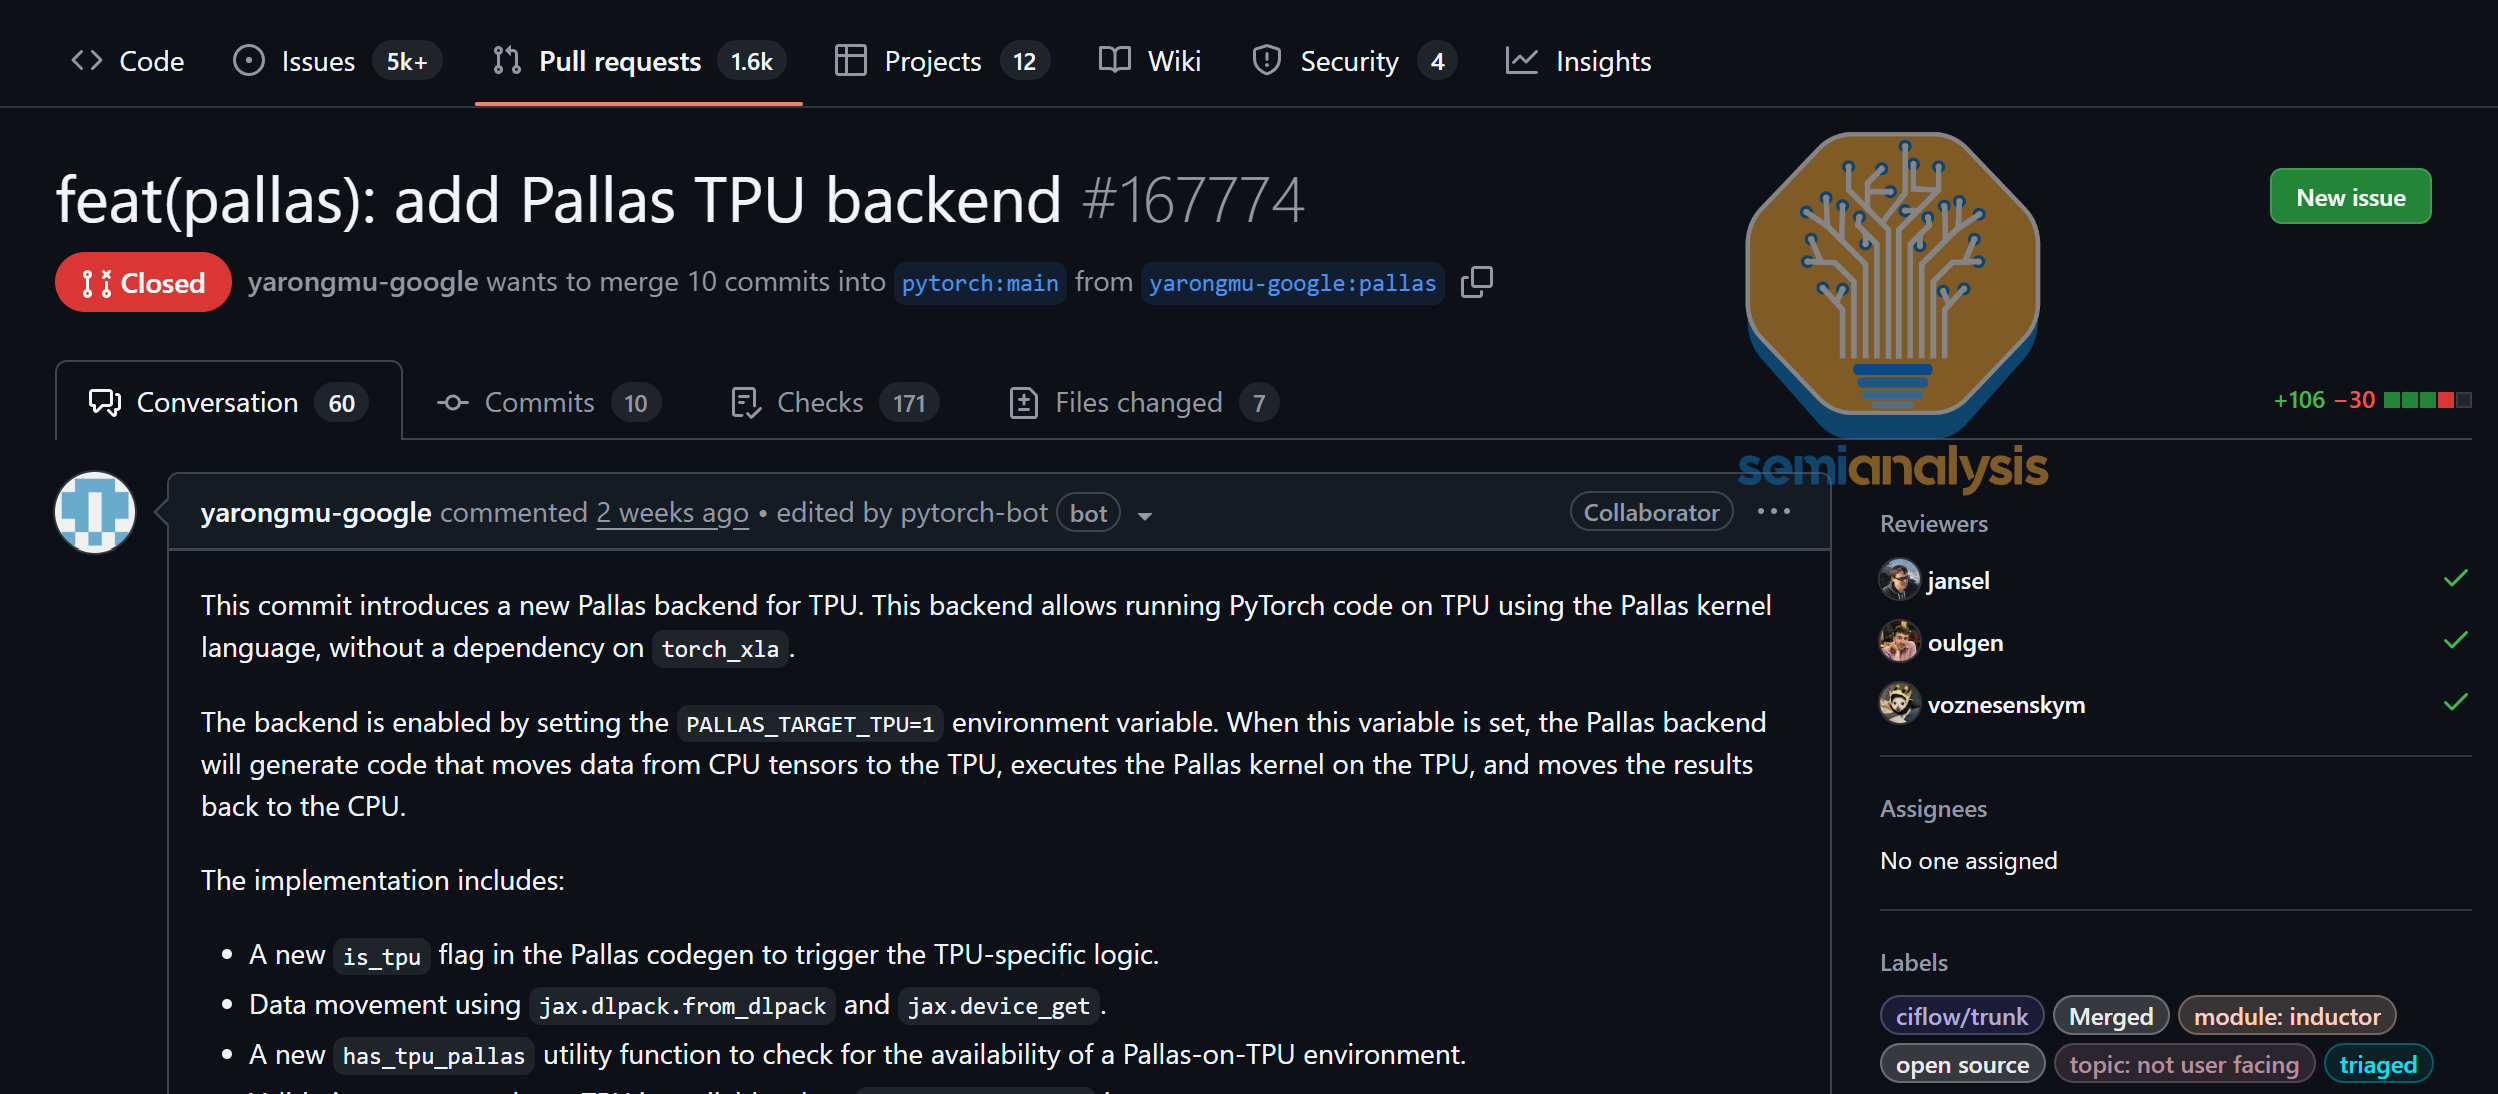Select the 'module: inductor' label
Screen dimensions: 2498x1094
click(2286, 1016)
